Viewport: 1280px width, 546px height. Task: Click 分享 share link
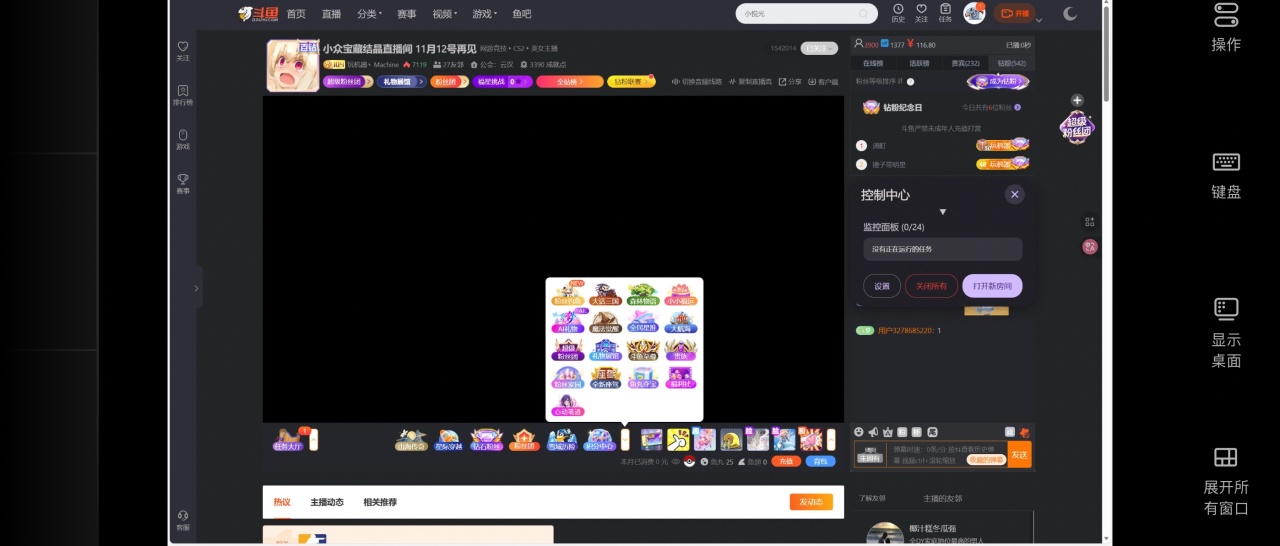[x=790, y=82]
